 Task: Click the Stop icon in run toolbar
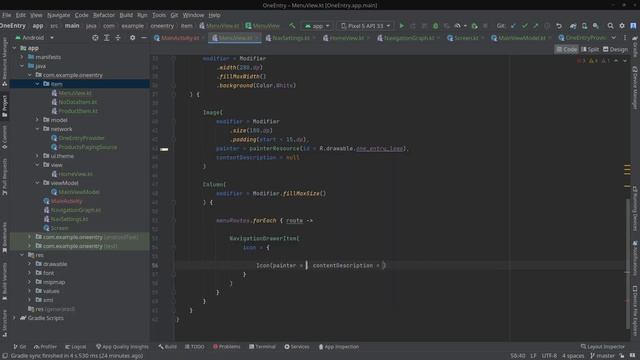click(485, 26)
